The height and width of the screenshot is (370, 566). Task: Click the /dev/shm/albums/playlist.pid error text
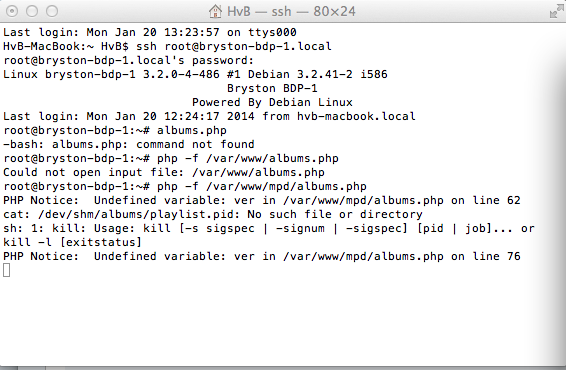[213, 214]
